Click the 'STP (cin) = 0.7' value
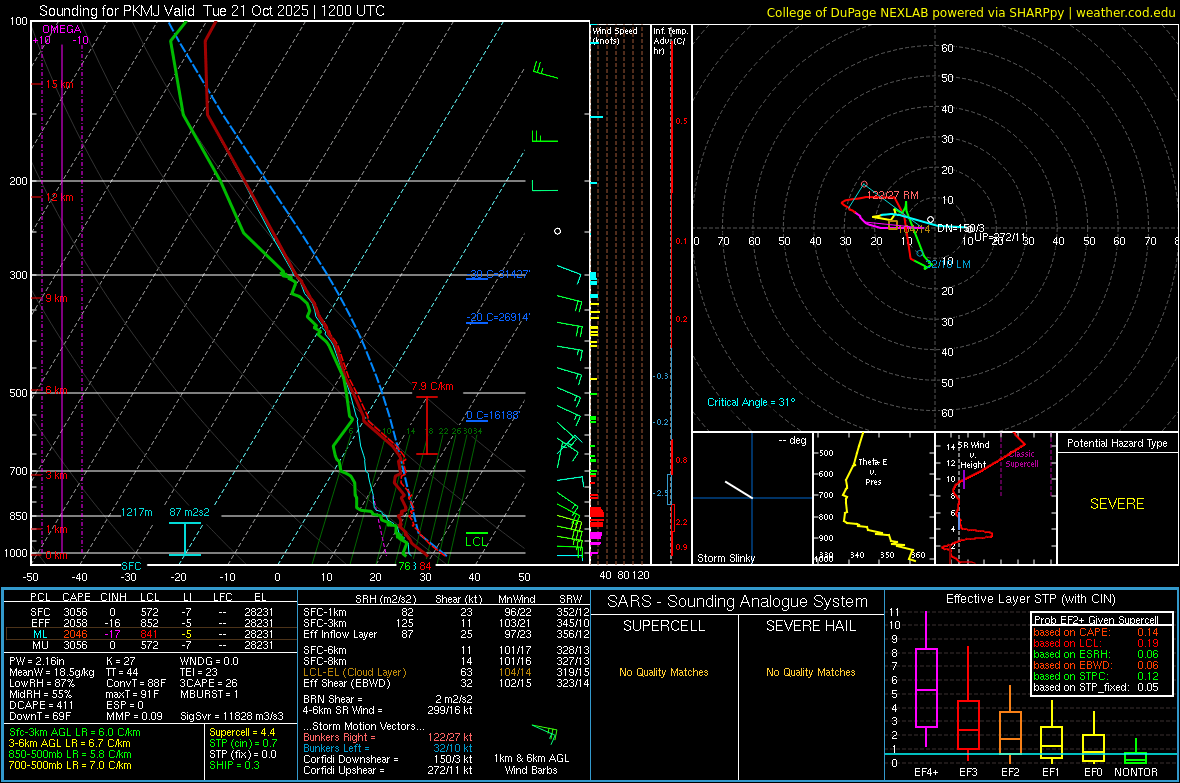 [243, 743]
